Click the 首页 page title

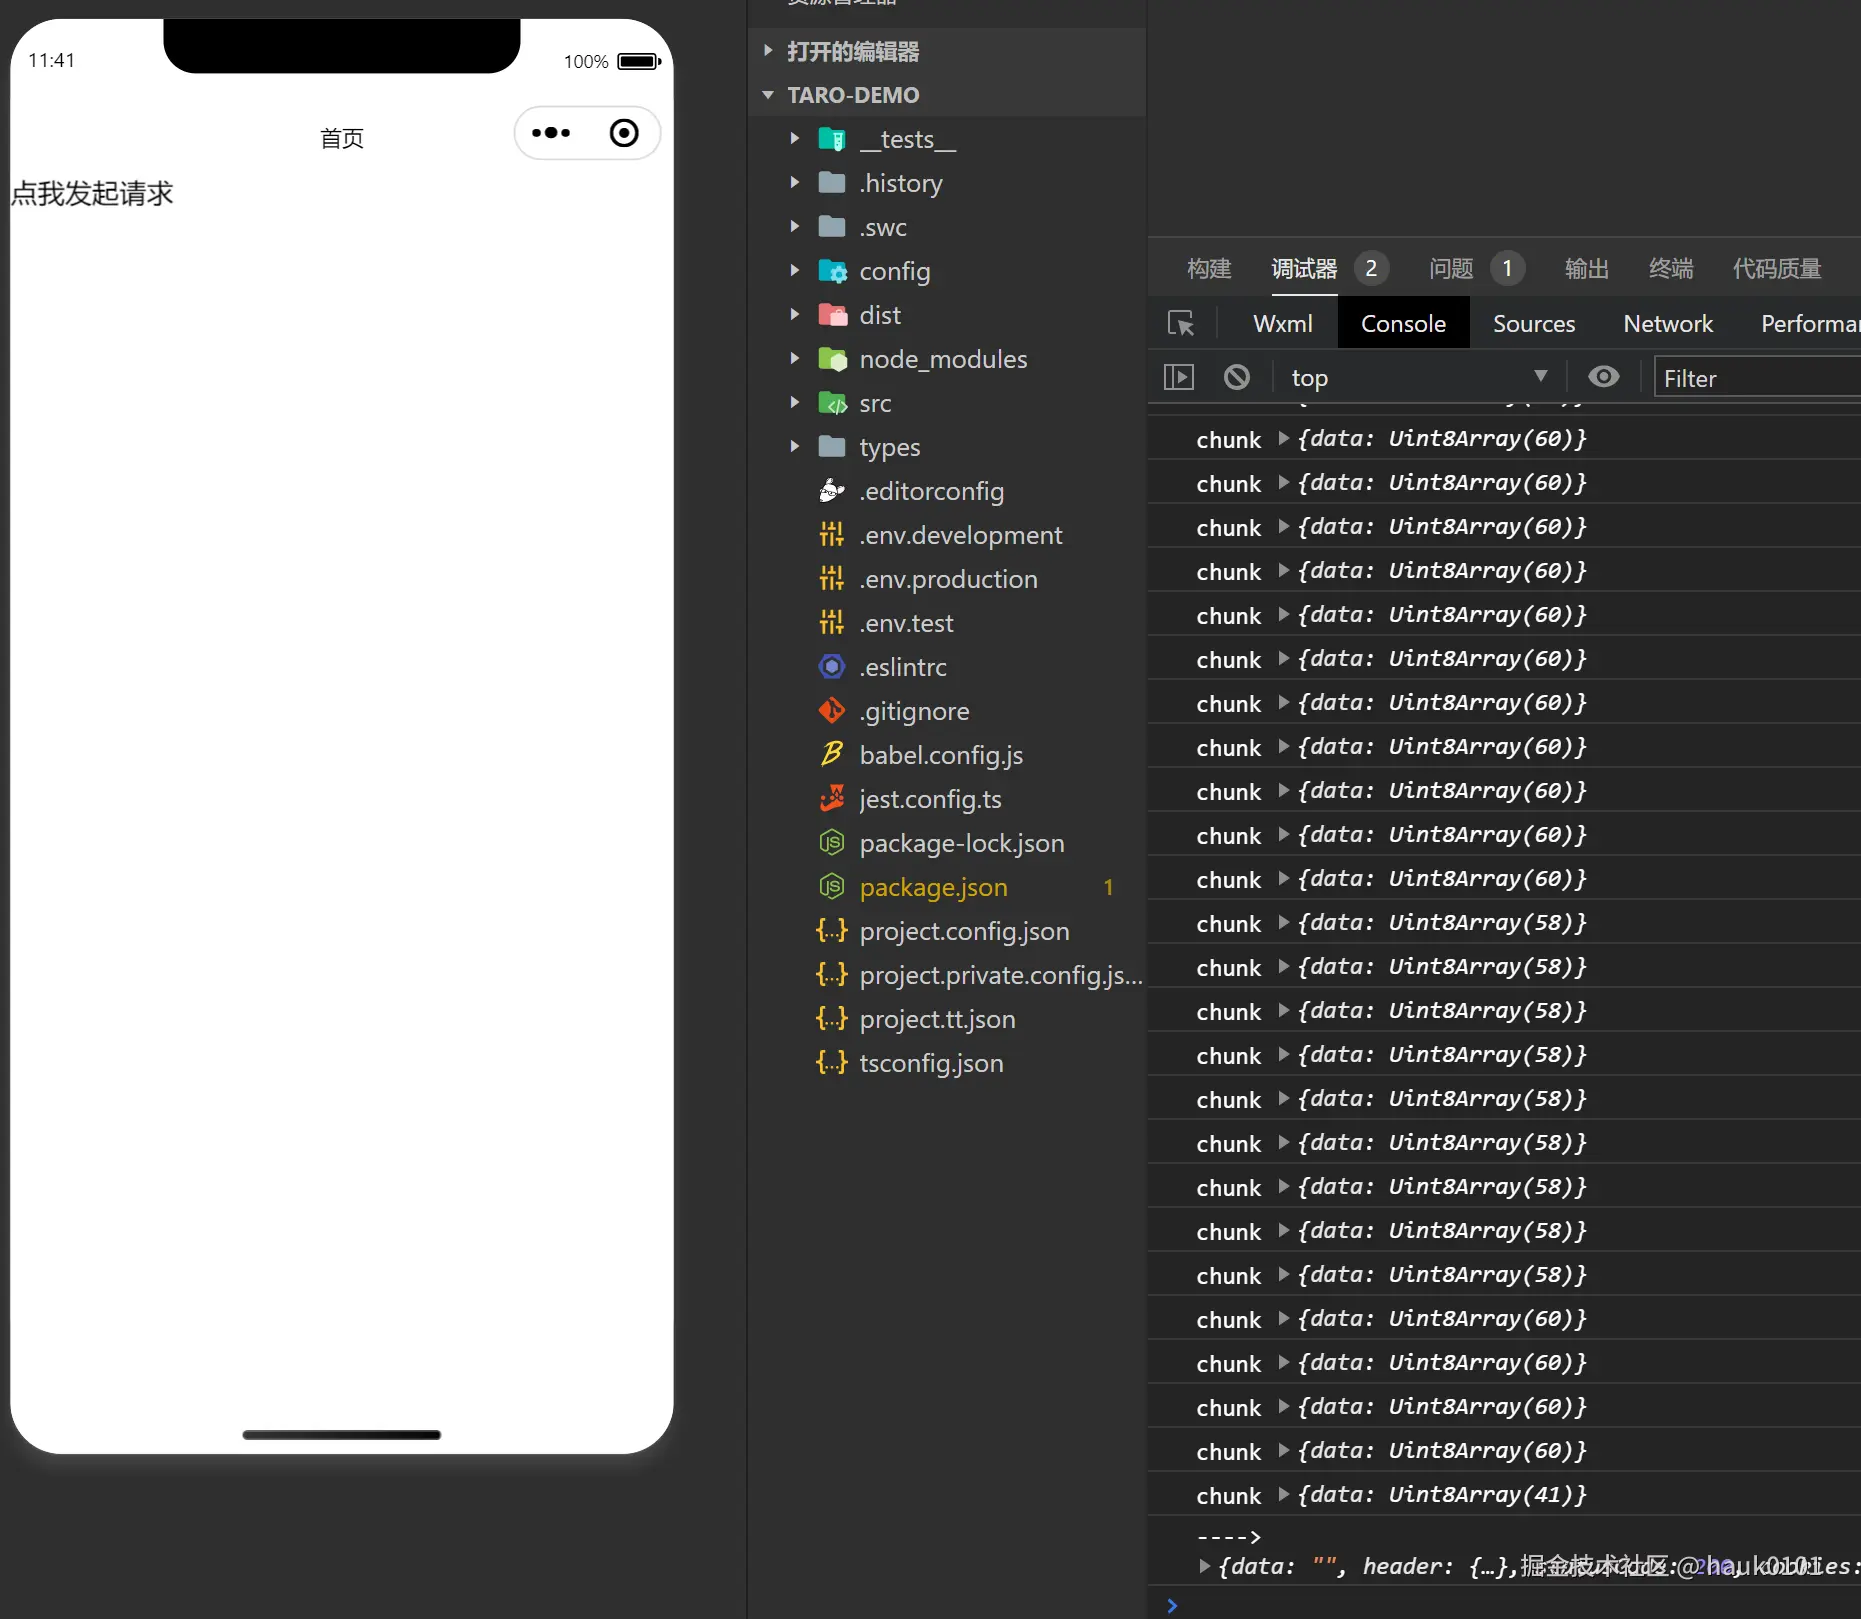342,139
